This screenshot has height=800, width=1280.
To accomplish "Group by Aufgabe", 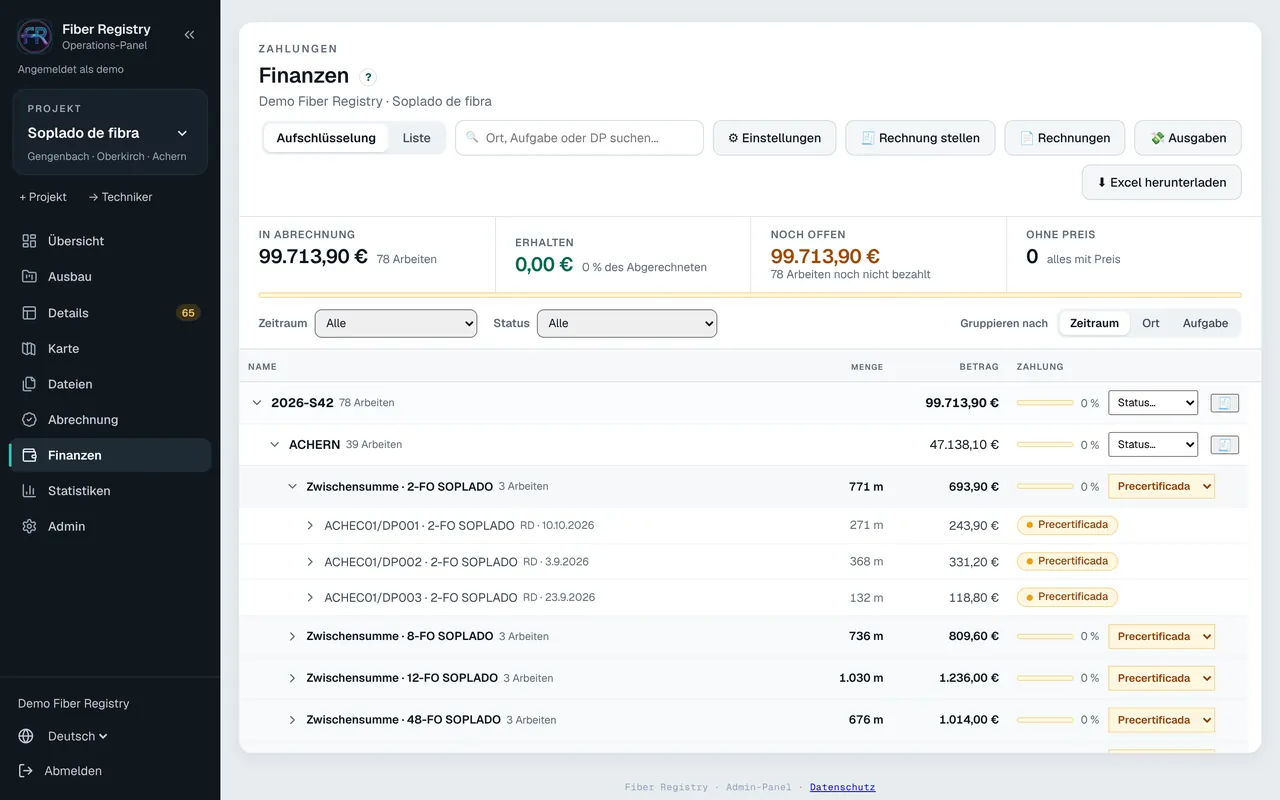I will point(1205,323).
